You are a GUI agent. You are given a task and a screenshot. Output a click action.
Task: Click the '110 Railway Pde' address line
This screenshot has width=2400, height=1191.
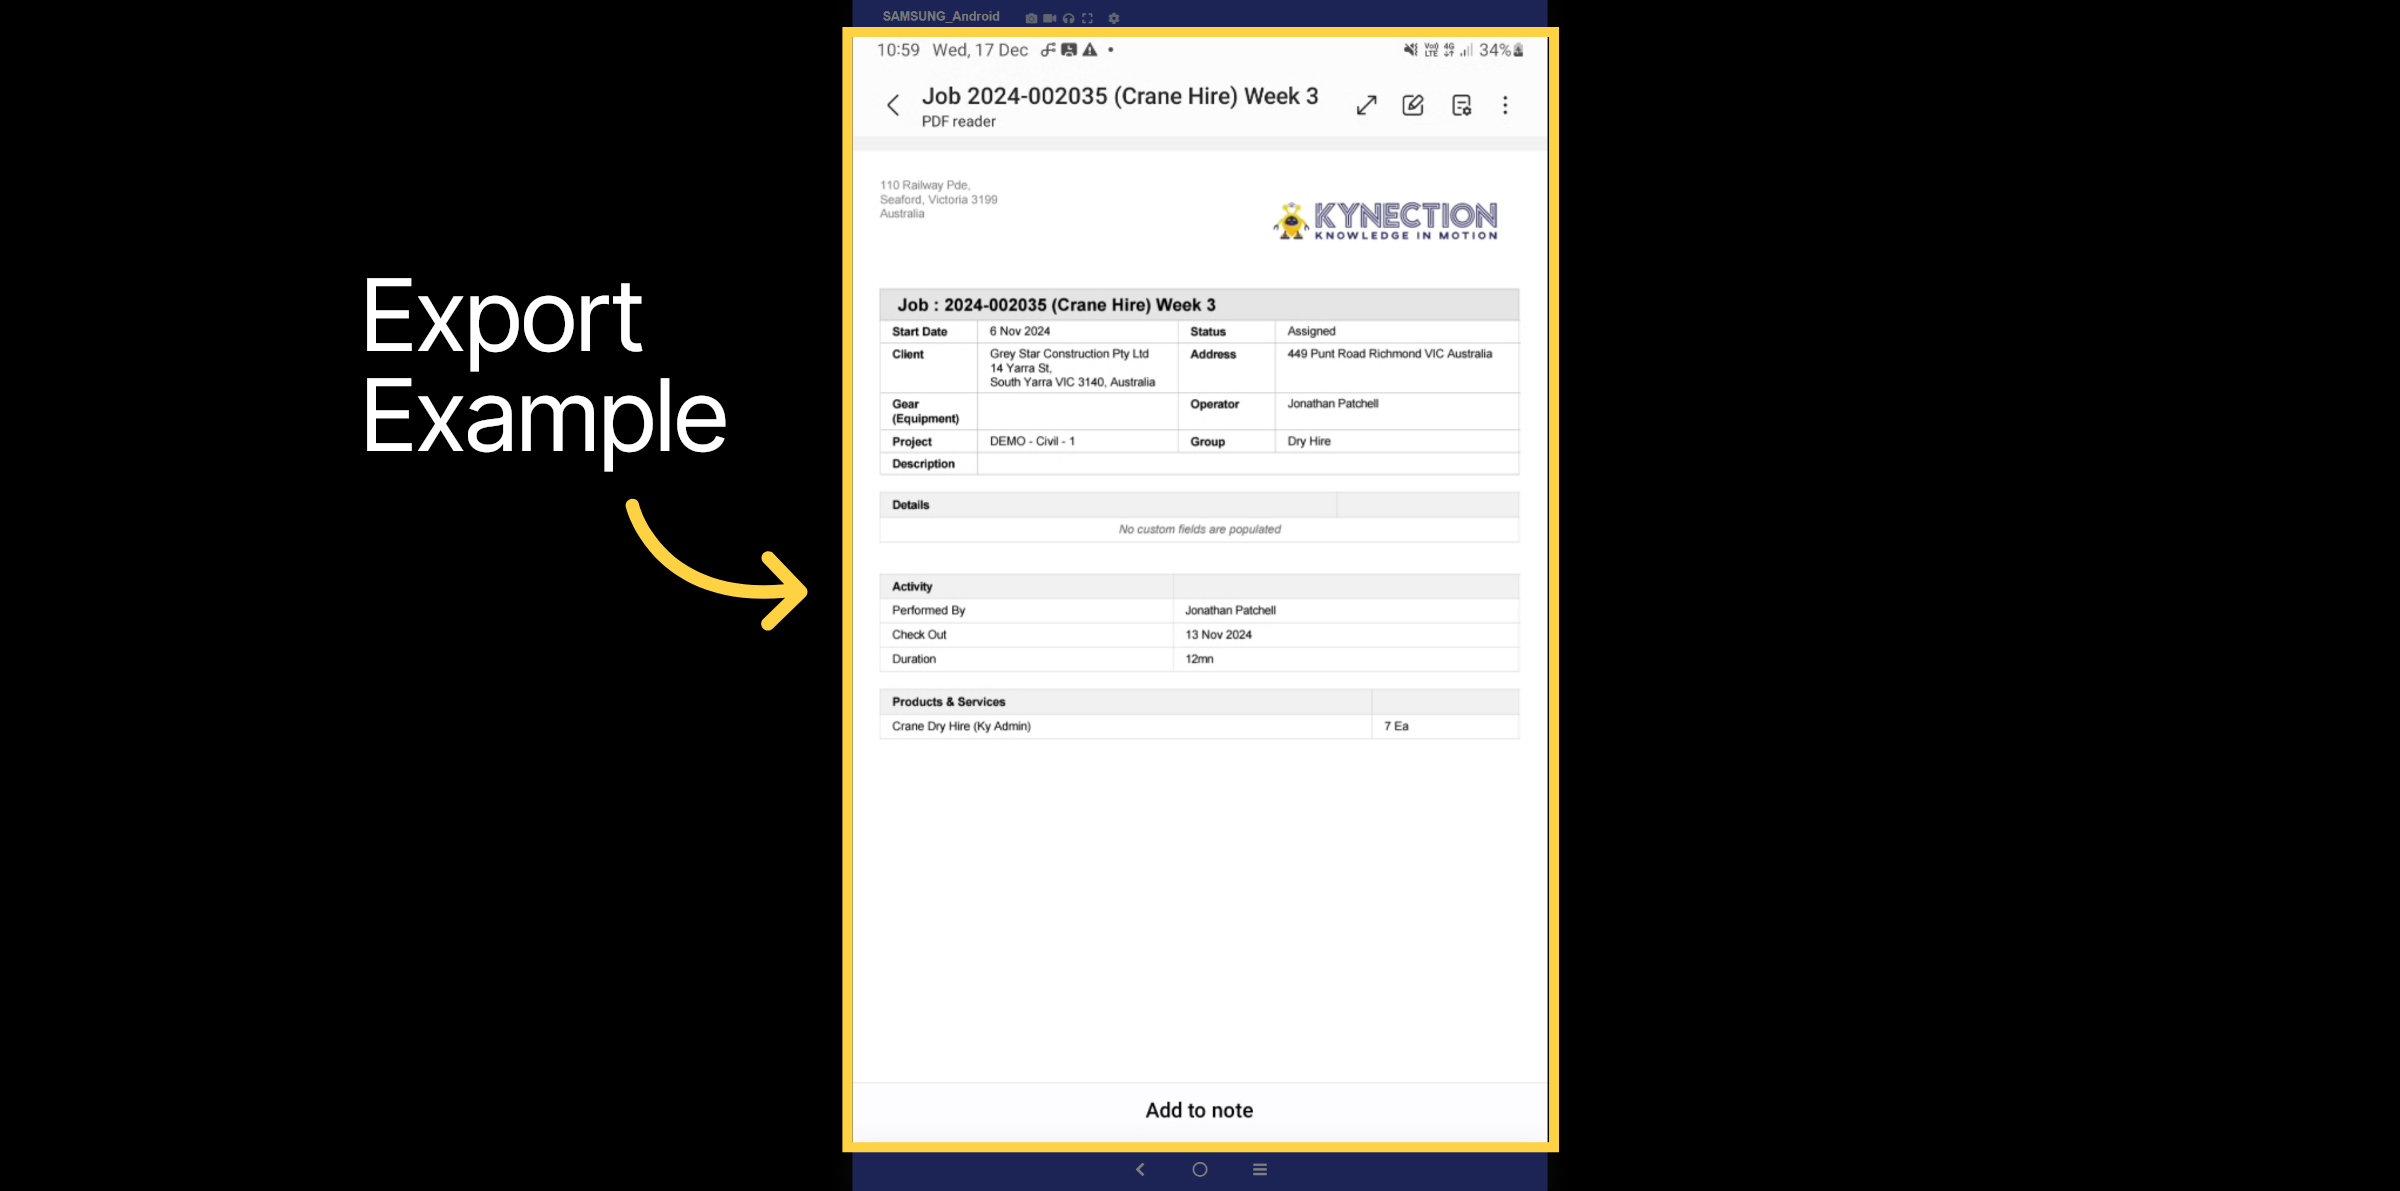tap(925, 185)
